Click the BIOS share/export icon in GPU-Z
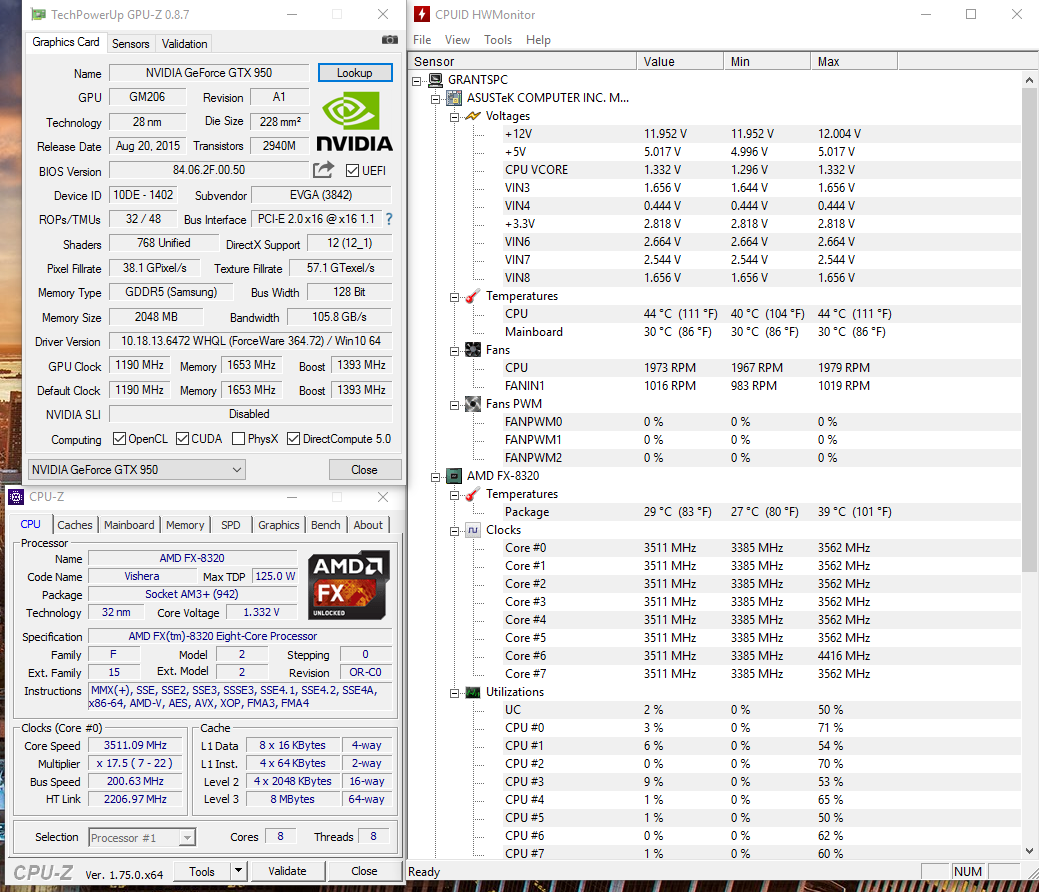 [x=323, y=170]
